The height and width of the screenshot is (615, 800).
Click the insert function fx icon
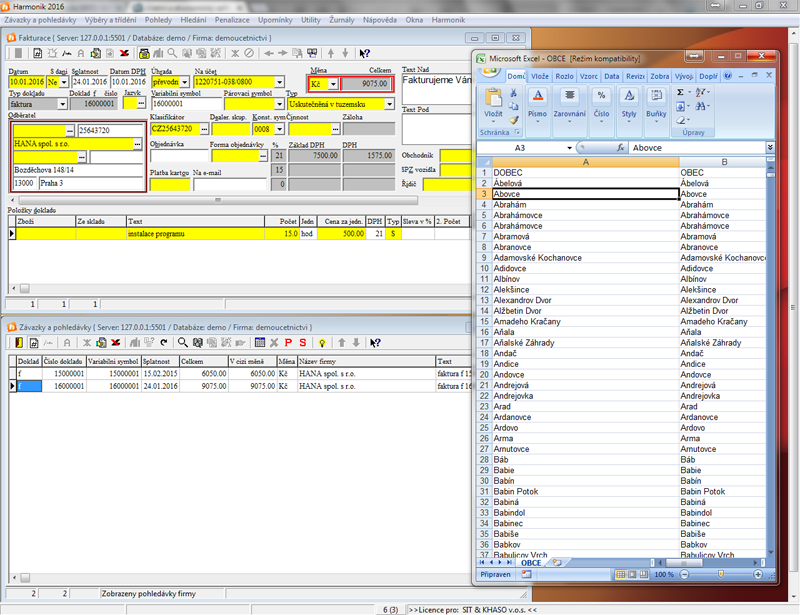pyautogui.click(x=620, y=147)
